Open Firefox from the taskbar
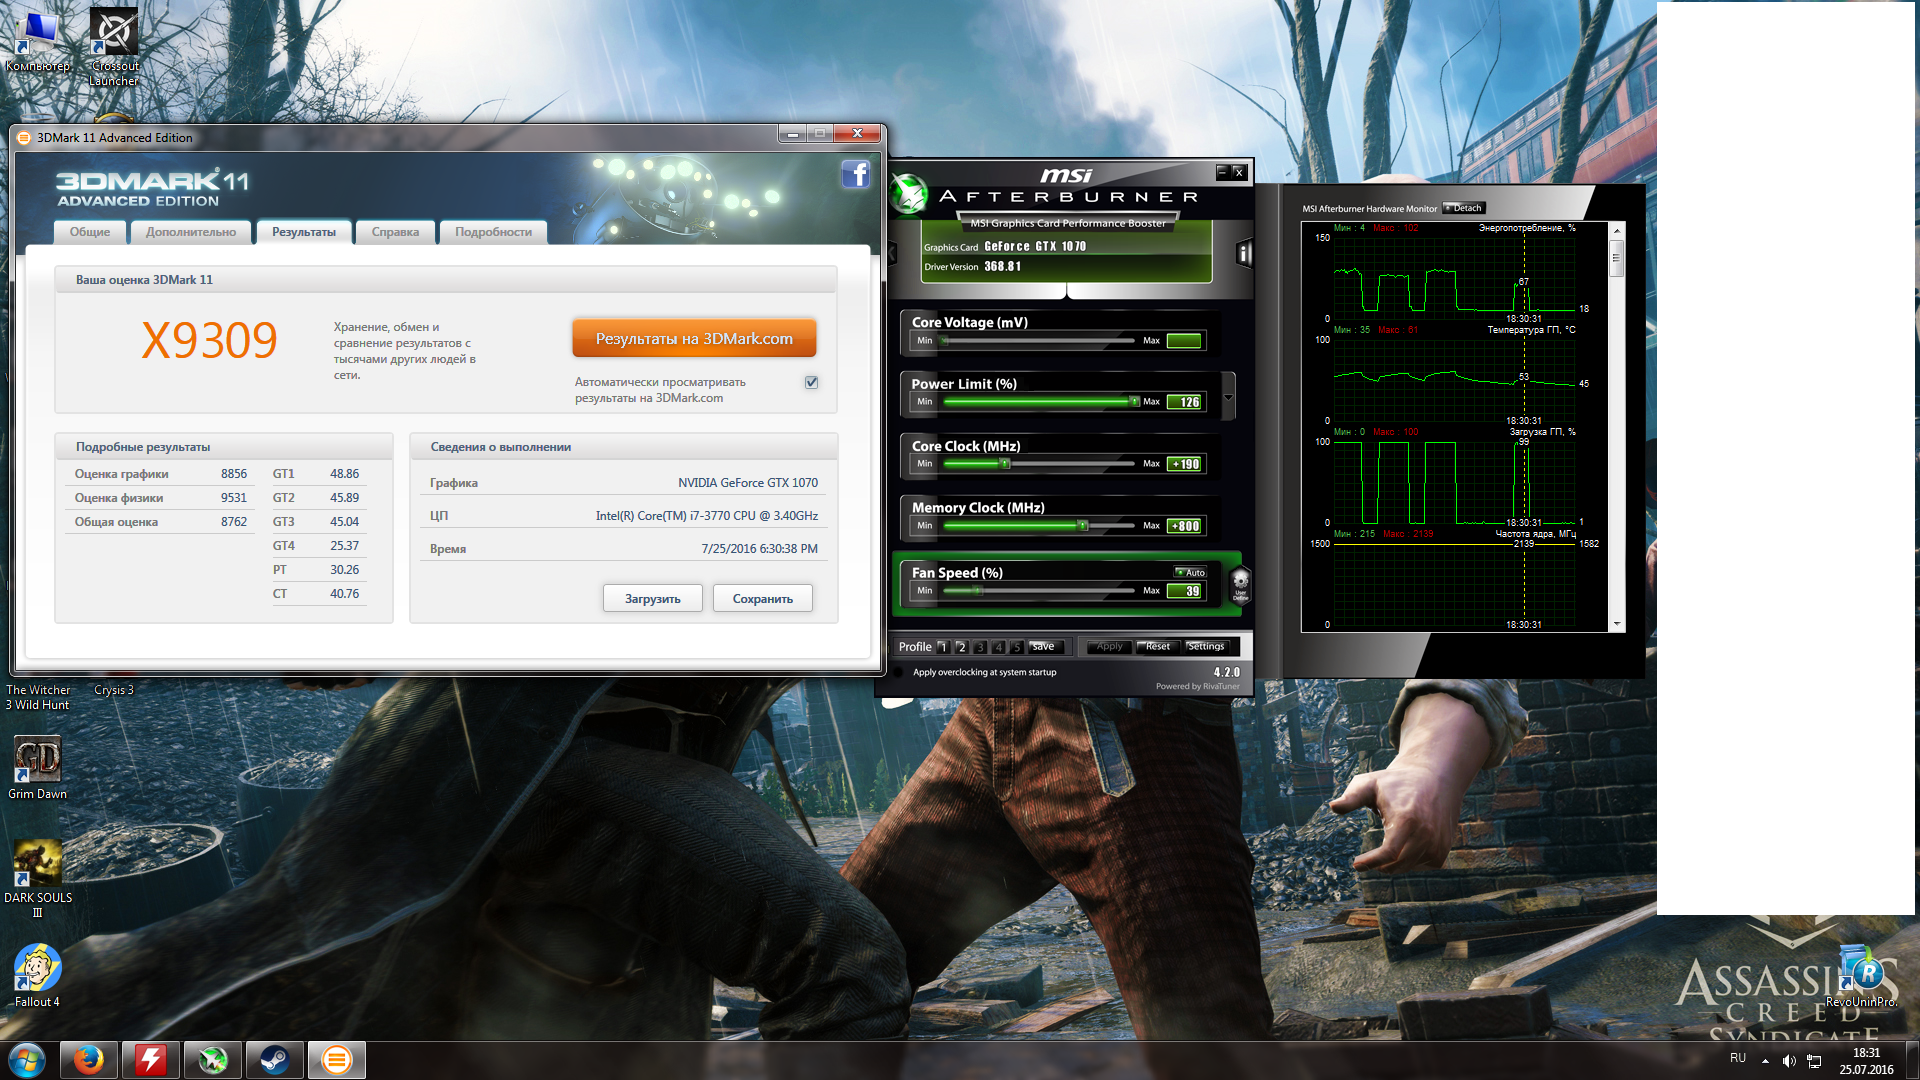The image size is (1920, 1080). (89, 1059)
